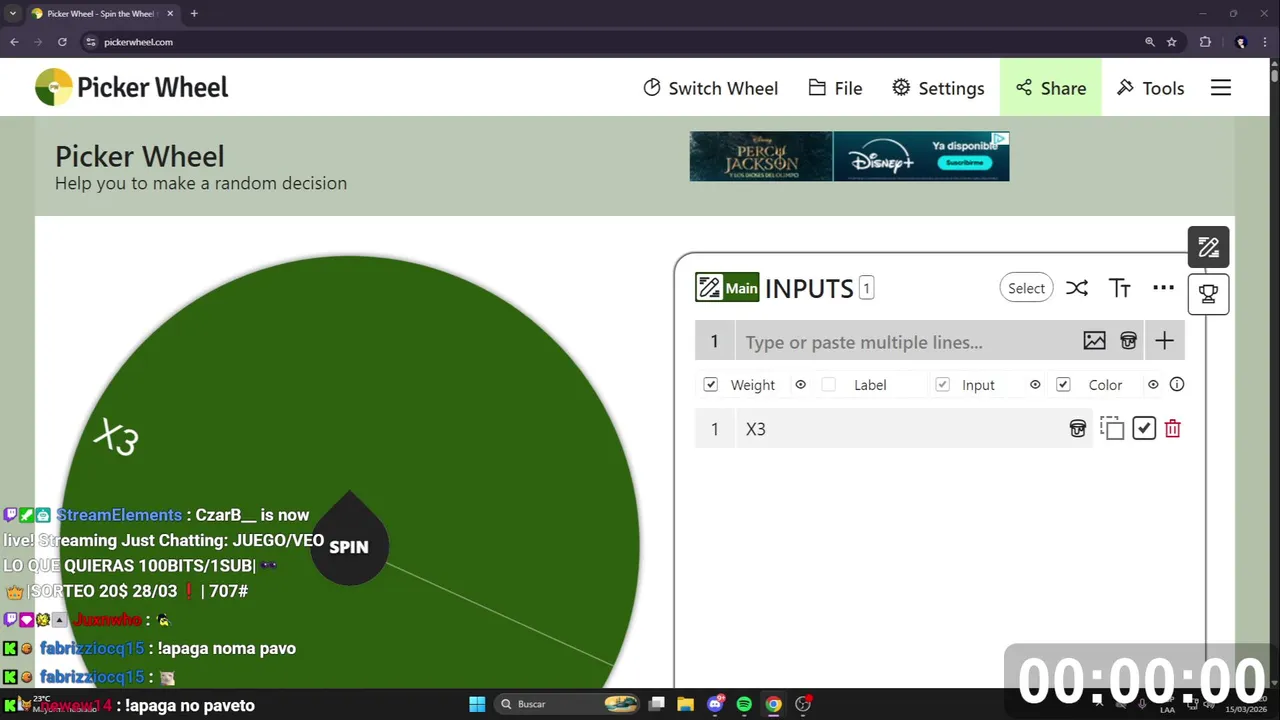The image size is (1280, 720).
Task: Click the Picker Wheel logo
Action: 132,87
